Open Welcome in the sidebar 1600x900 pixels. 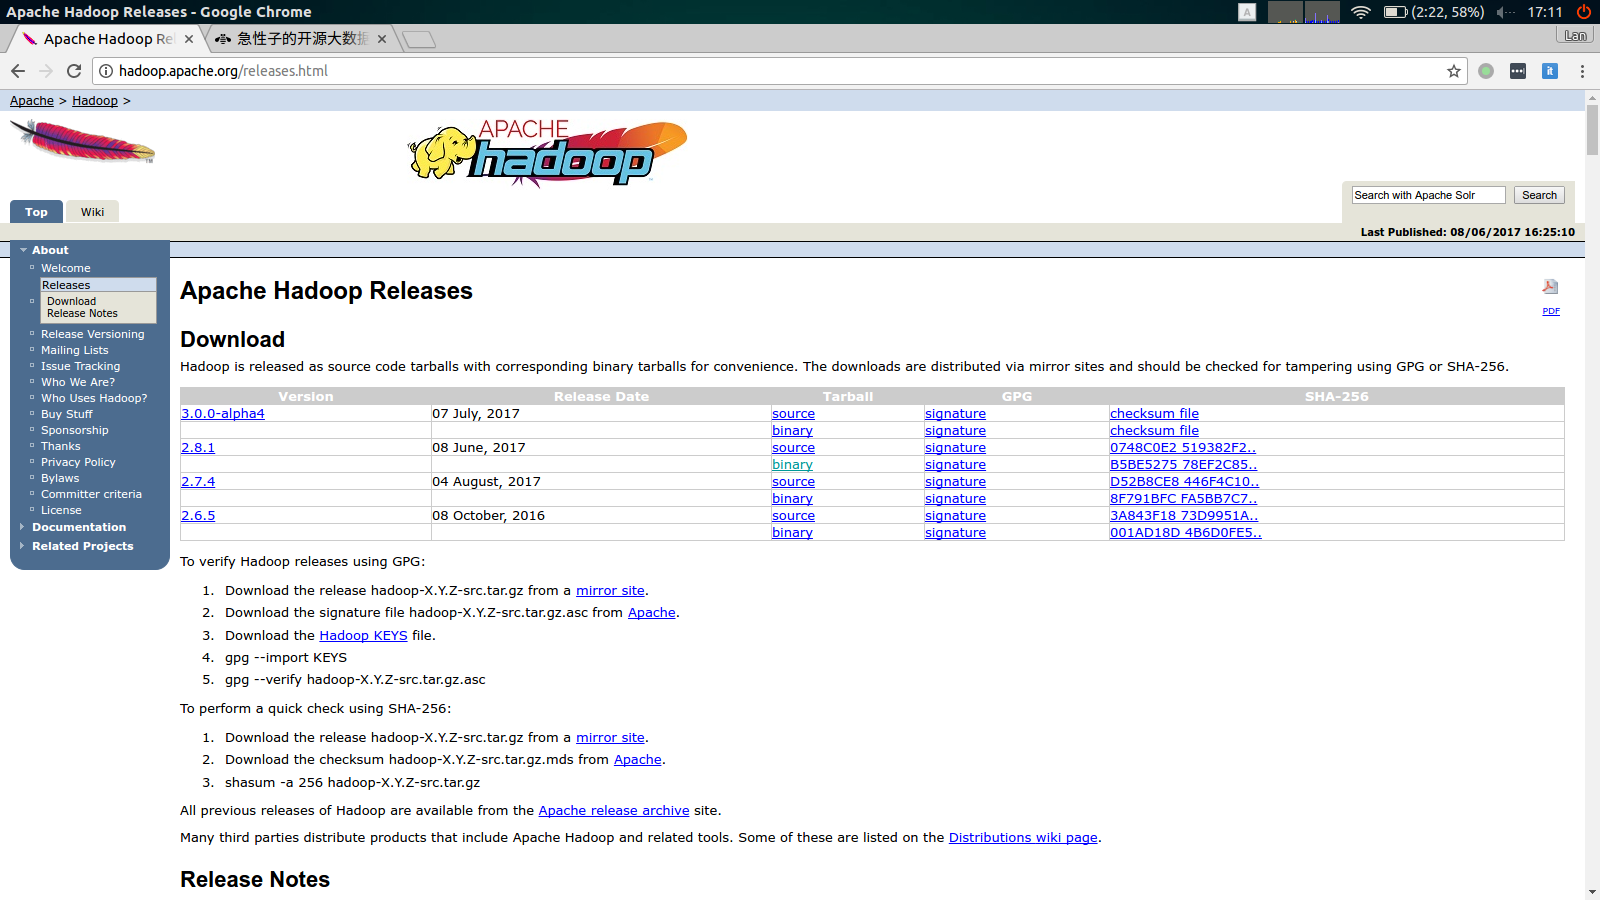tap(66, 268)
